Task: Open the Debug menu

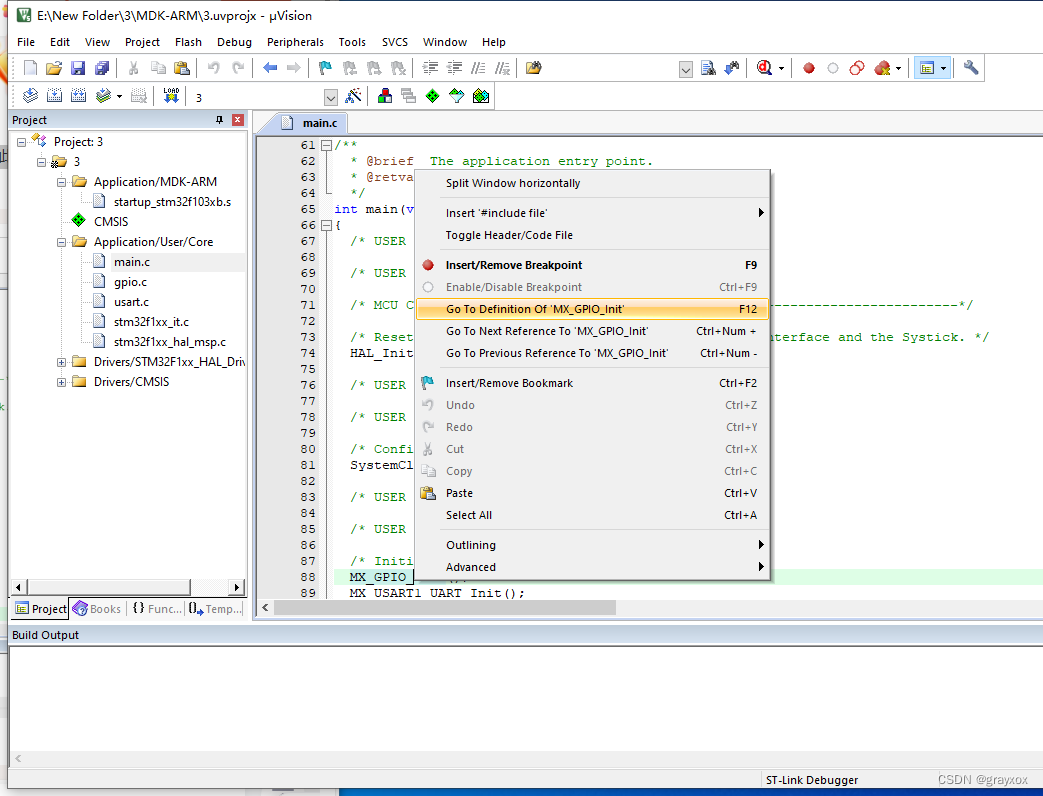Action: click(234, 42)
